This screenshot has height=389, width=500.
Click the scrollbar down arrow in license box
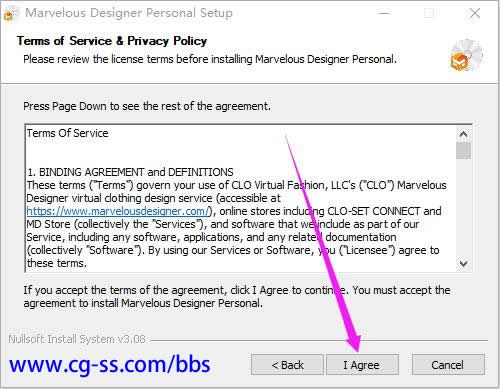pyautogui.click(x=463, y=264)
